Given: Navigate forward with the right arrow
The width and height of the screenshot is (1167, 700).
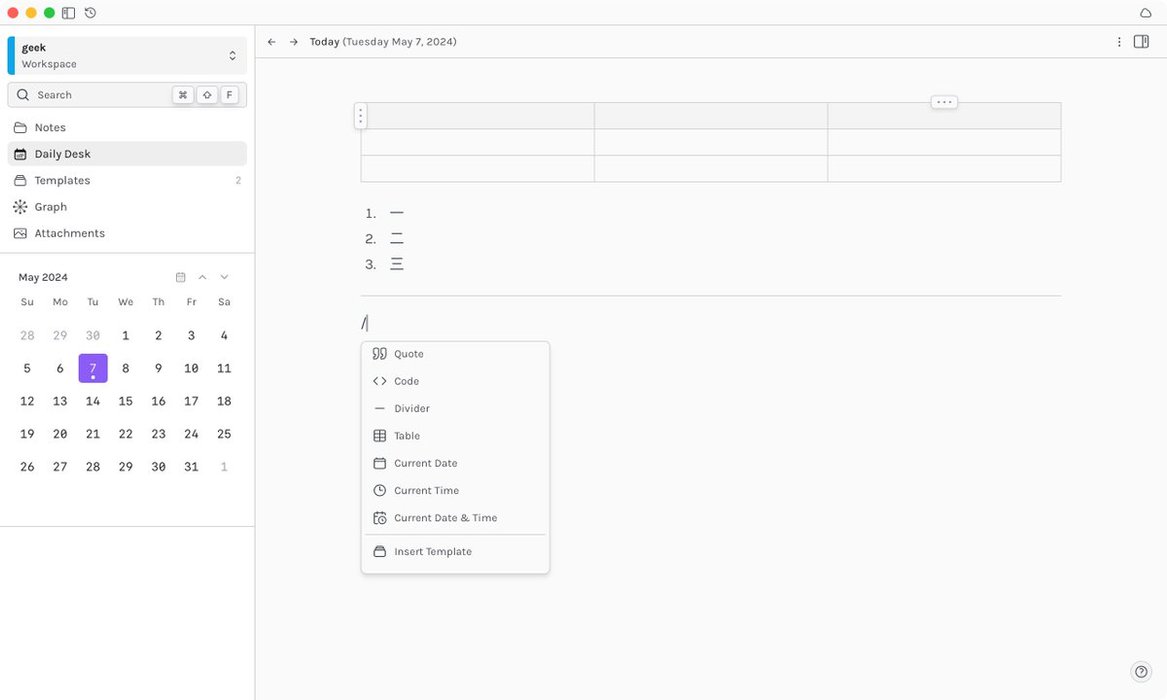Looking at the screenshot, I should [x=294, y=42].
